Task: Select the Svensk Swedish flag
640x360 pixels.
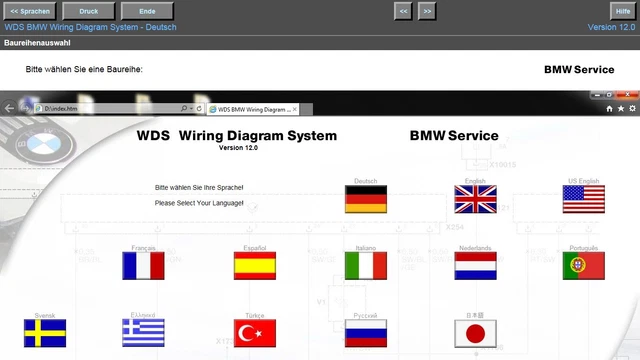Action: pos(45,333)
